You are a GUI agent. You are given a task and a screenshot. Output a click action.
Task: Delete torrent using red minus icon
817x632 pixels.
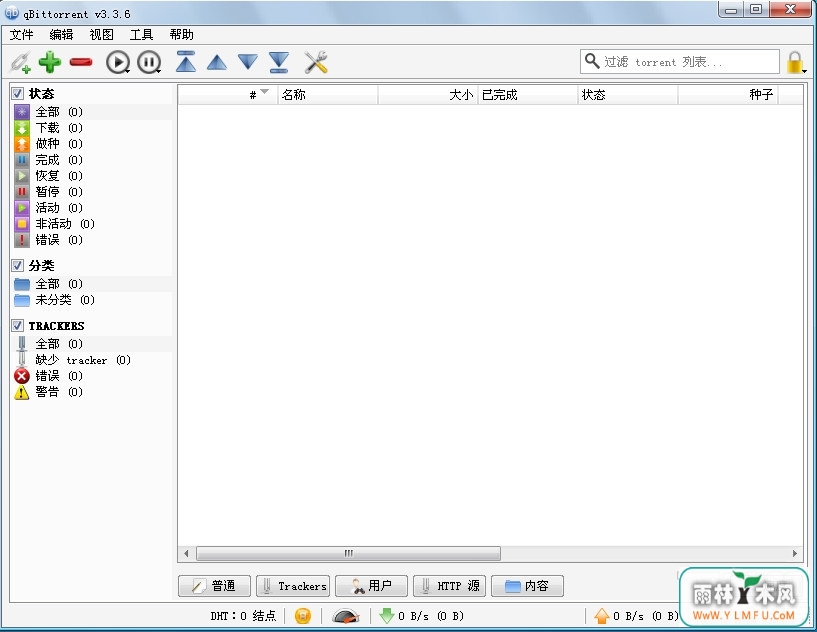[x=81, y=63]
